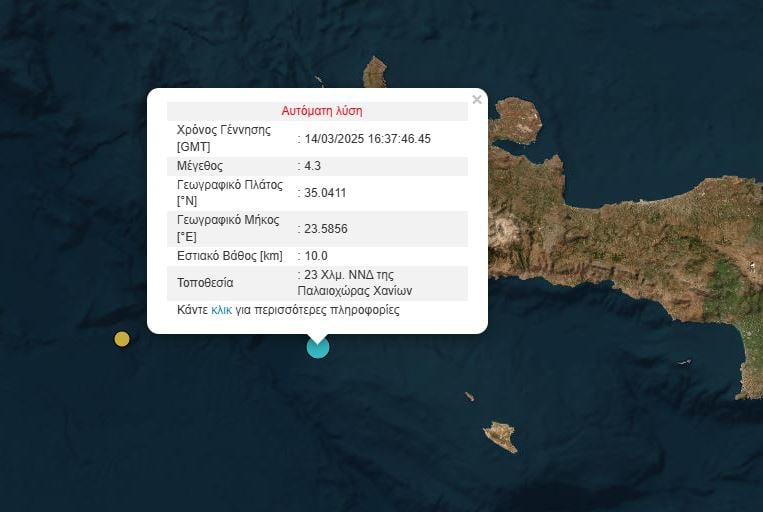Click the red Αυτόματη λύση header
Screen dimensions: 763x512
pyautogui.click(x=322, y=111)
